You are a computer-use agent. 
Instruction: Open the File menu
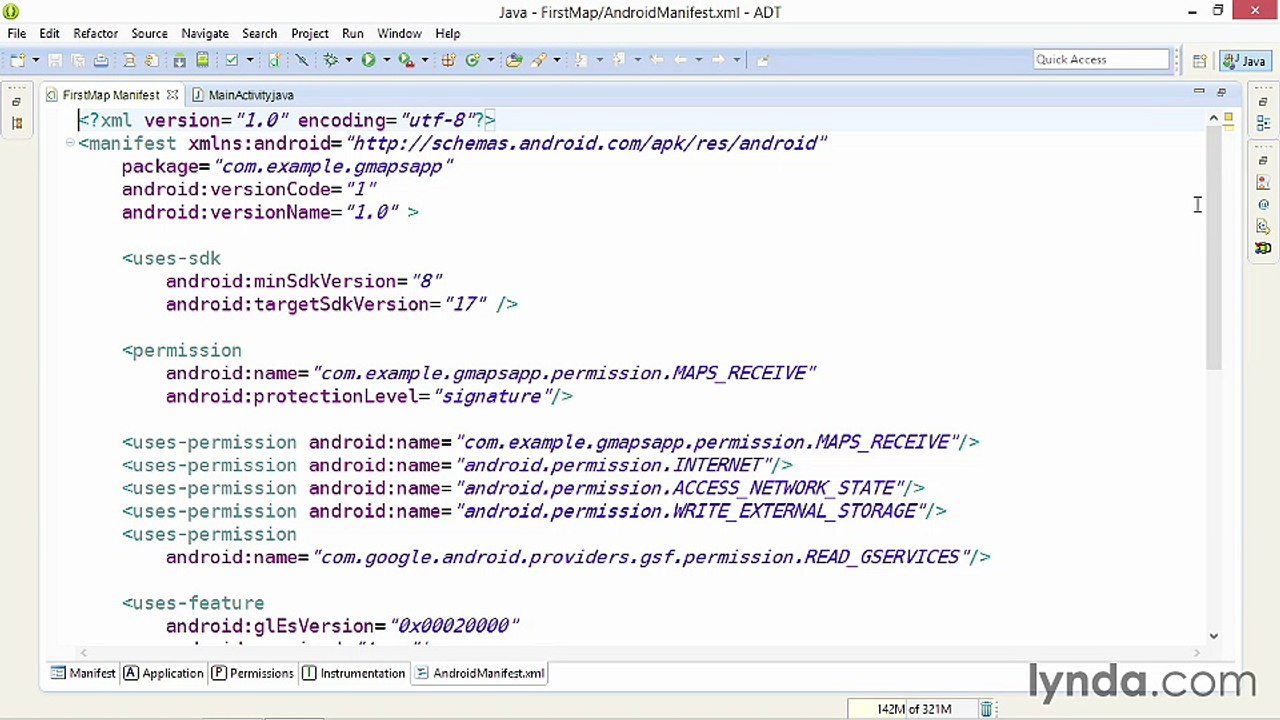coord(17,33)
